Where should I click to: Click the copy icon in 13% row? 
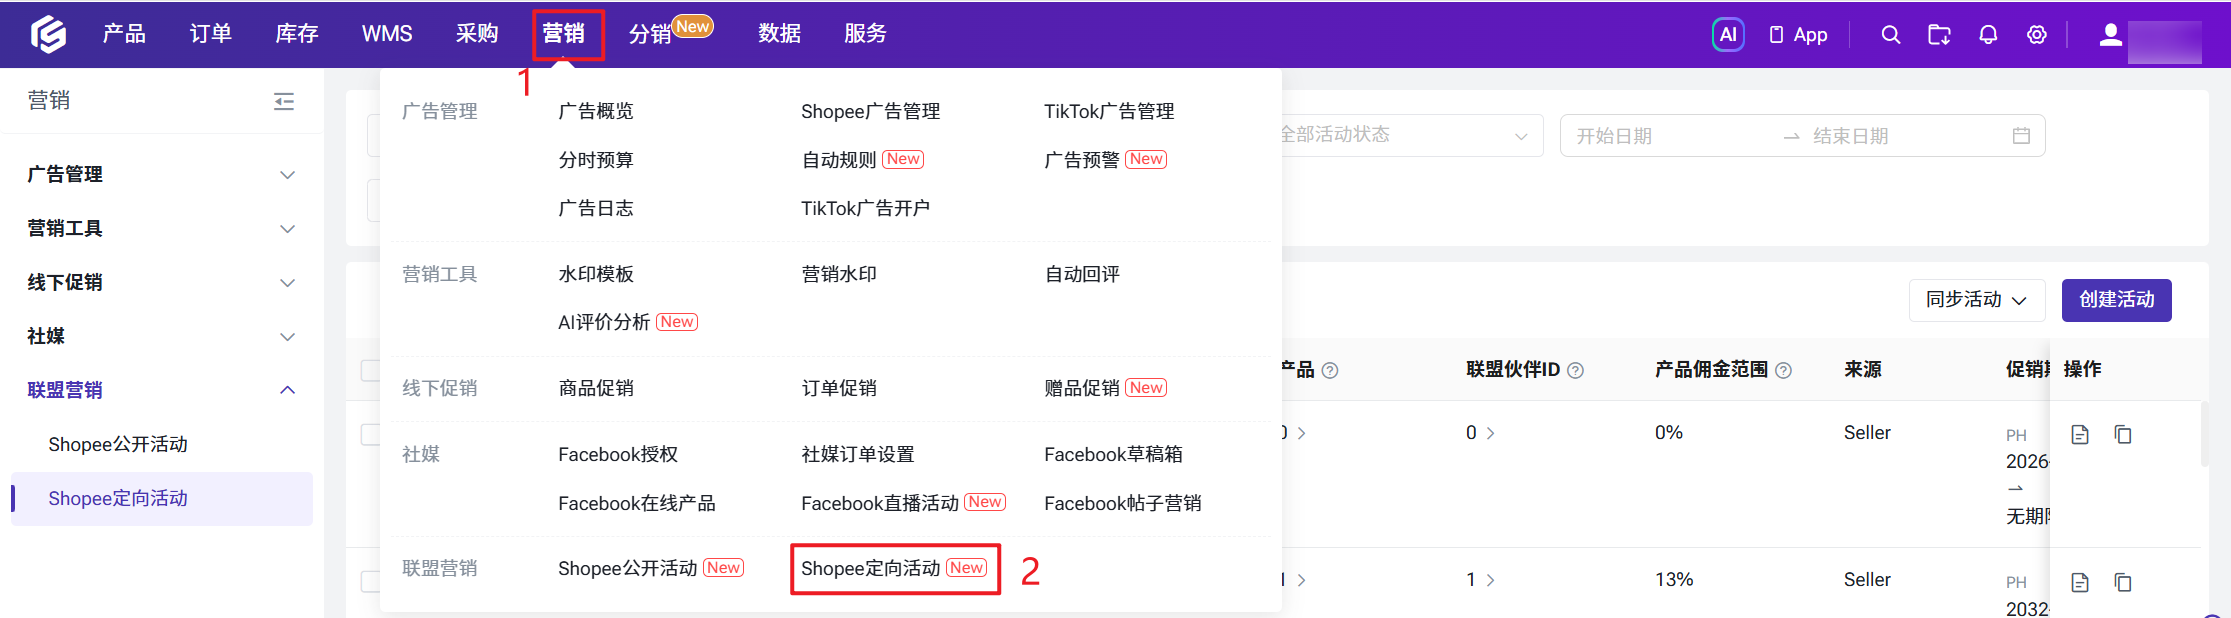click(2123, 582)
